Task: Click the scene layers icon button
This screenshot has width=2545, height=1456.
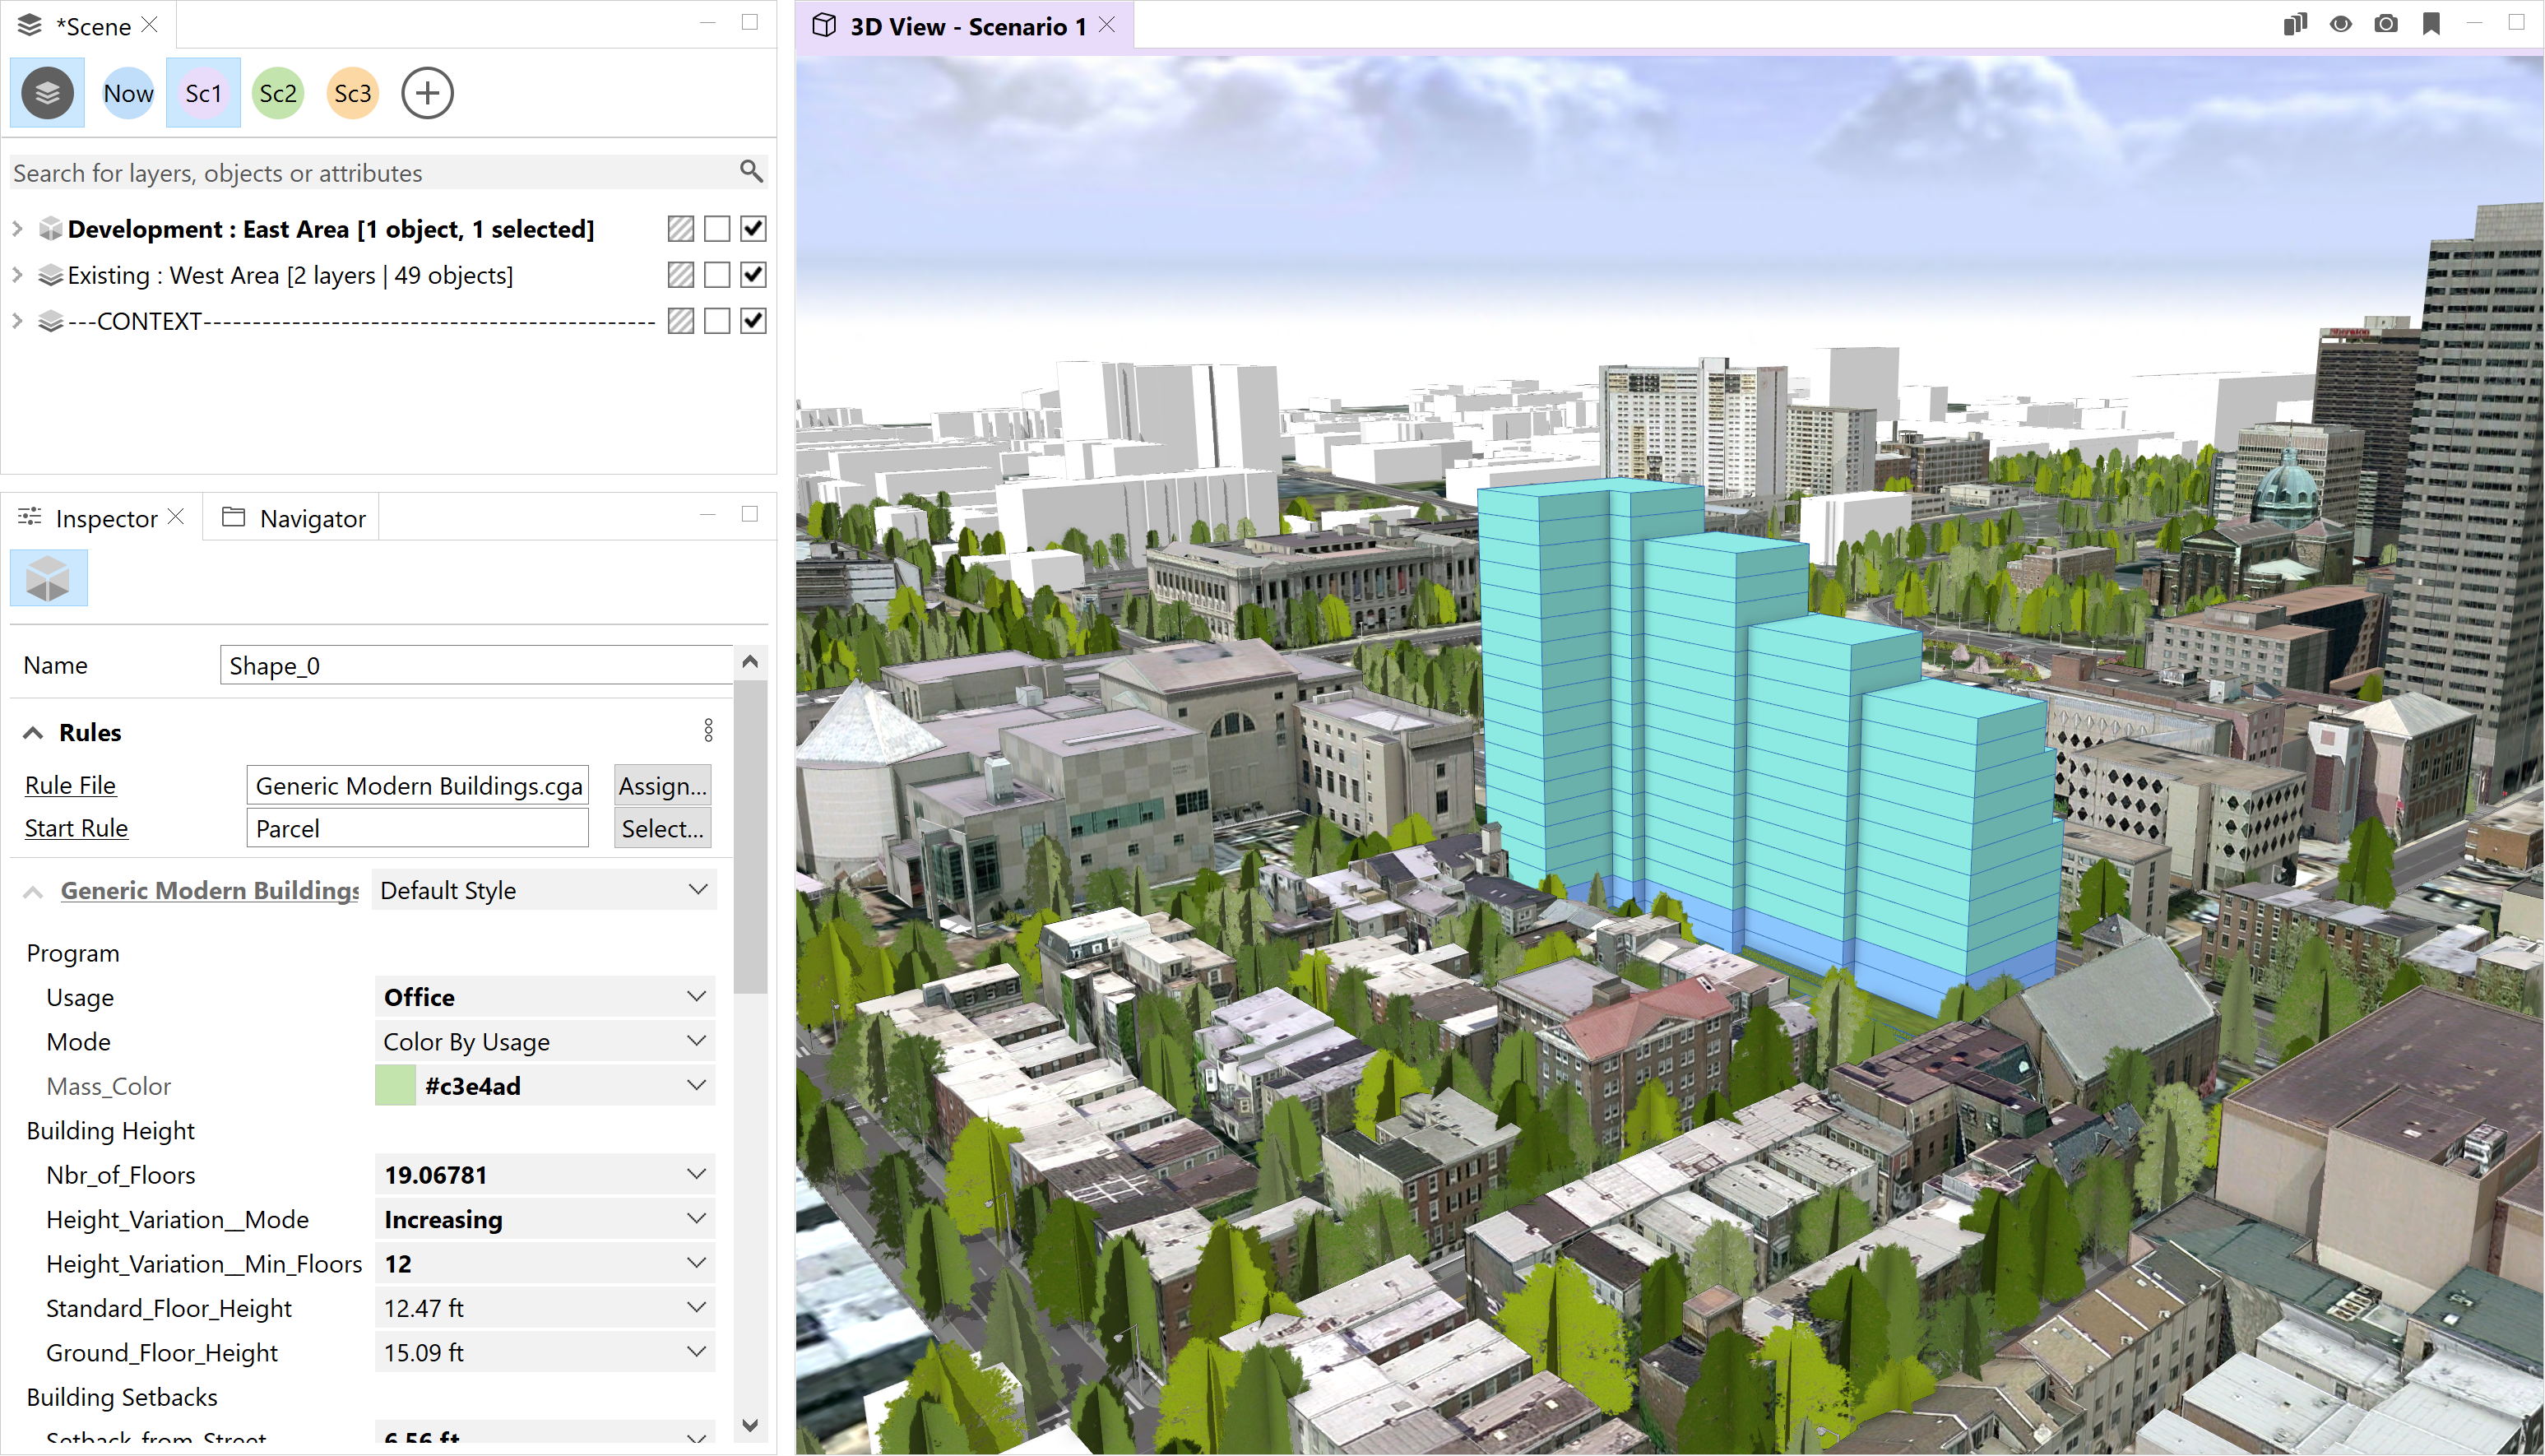Action: click(47, 93)
